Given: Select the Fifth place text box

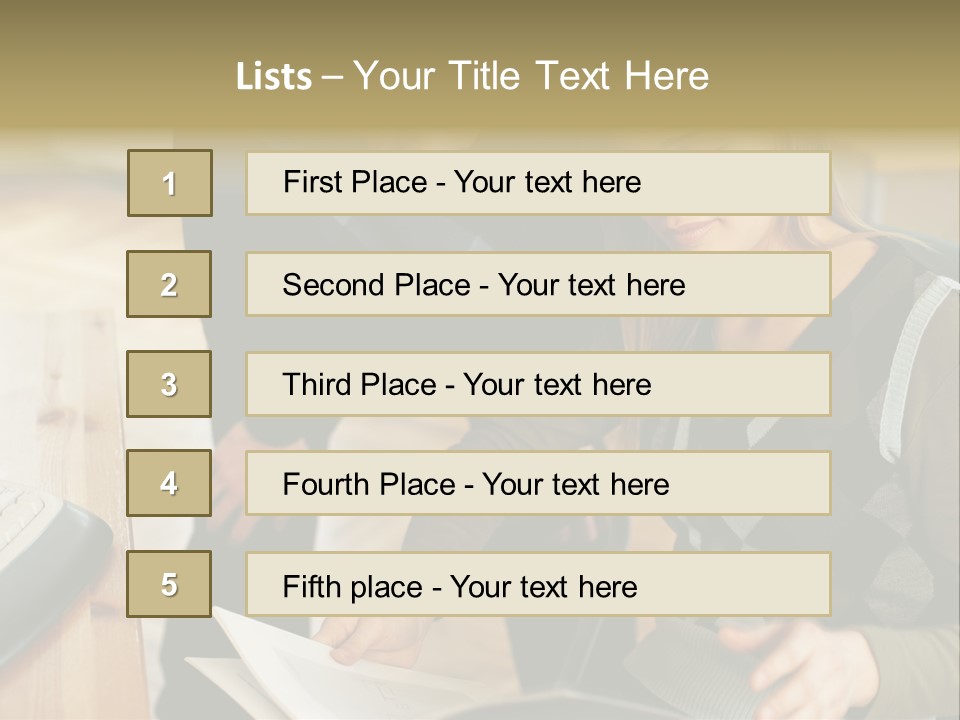Looking at the screenshot, I should point(538,584).
